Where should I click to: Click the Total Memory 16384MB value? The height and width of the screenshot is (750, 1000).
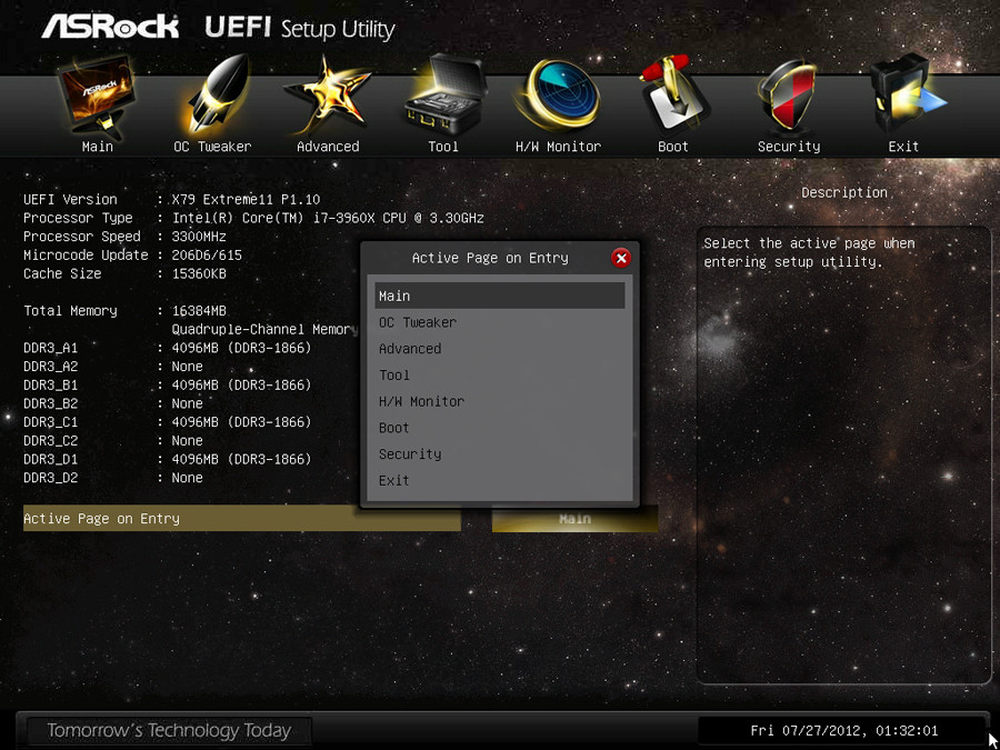point(199,311)
